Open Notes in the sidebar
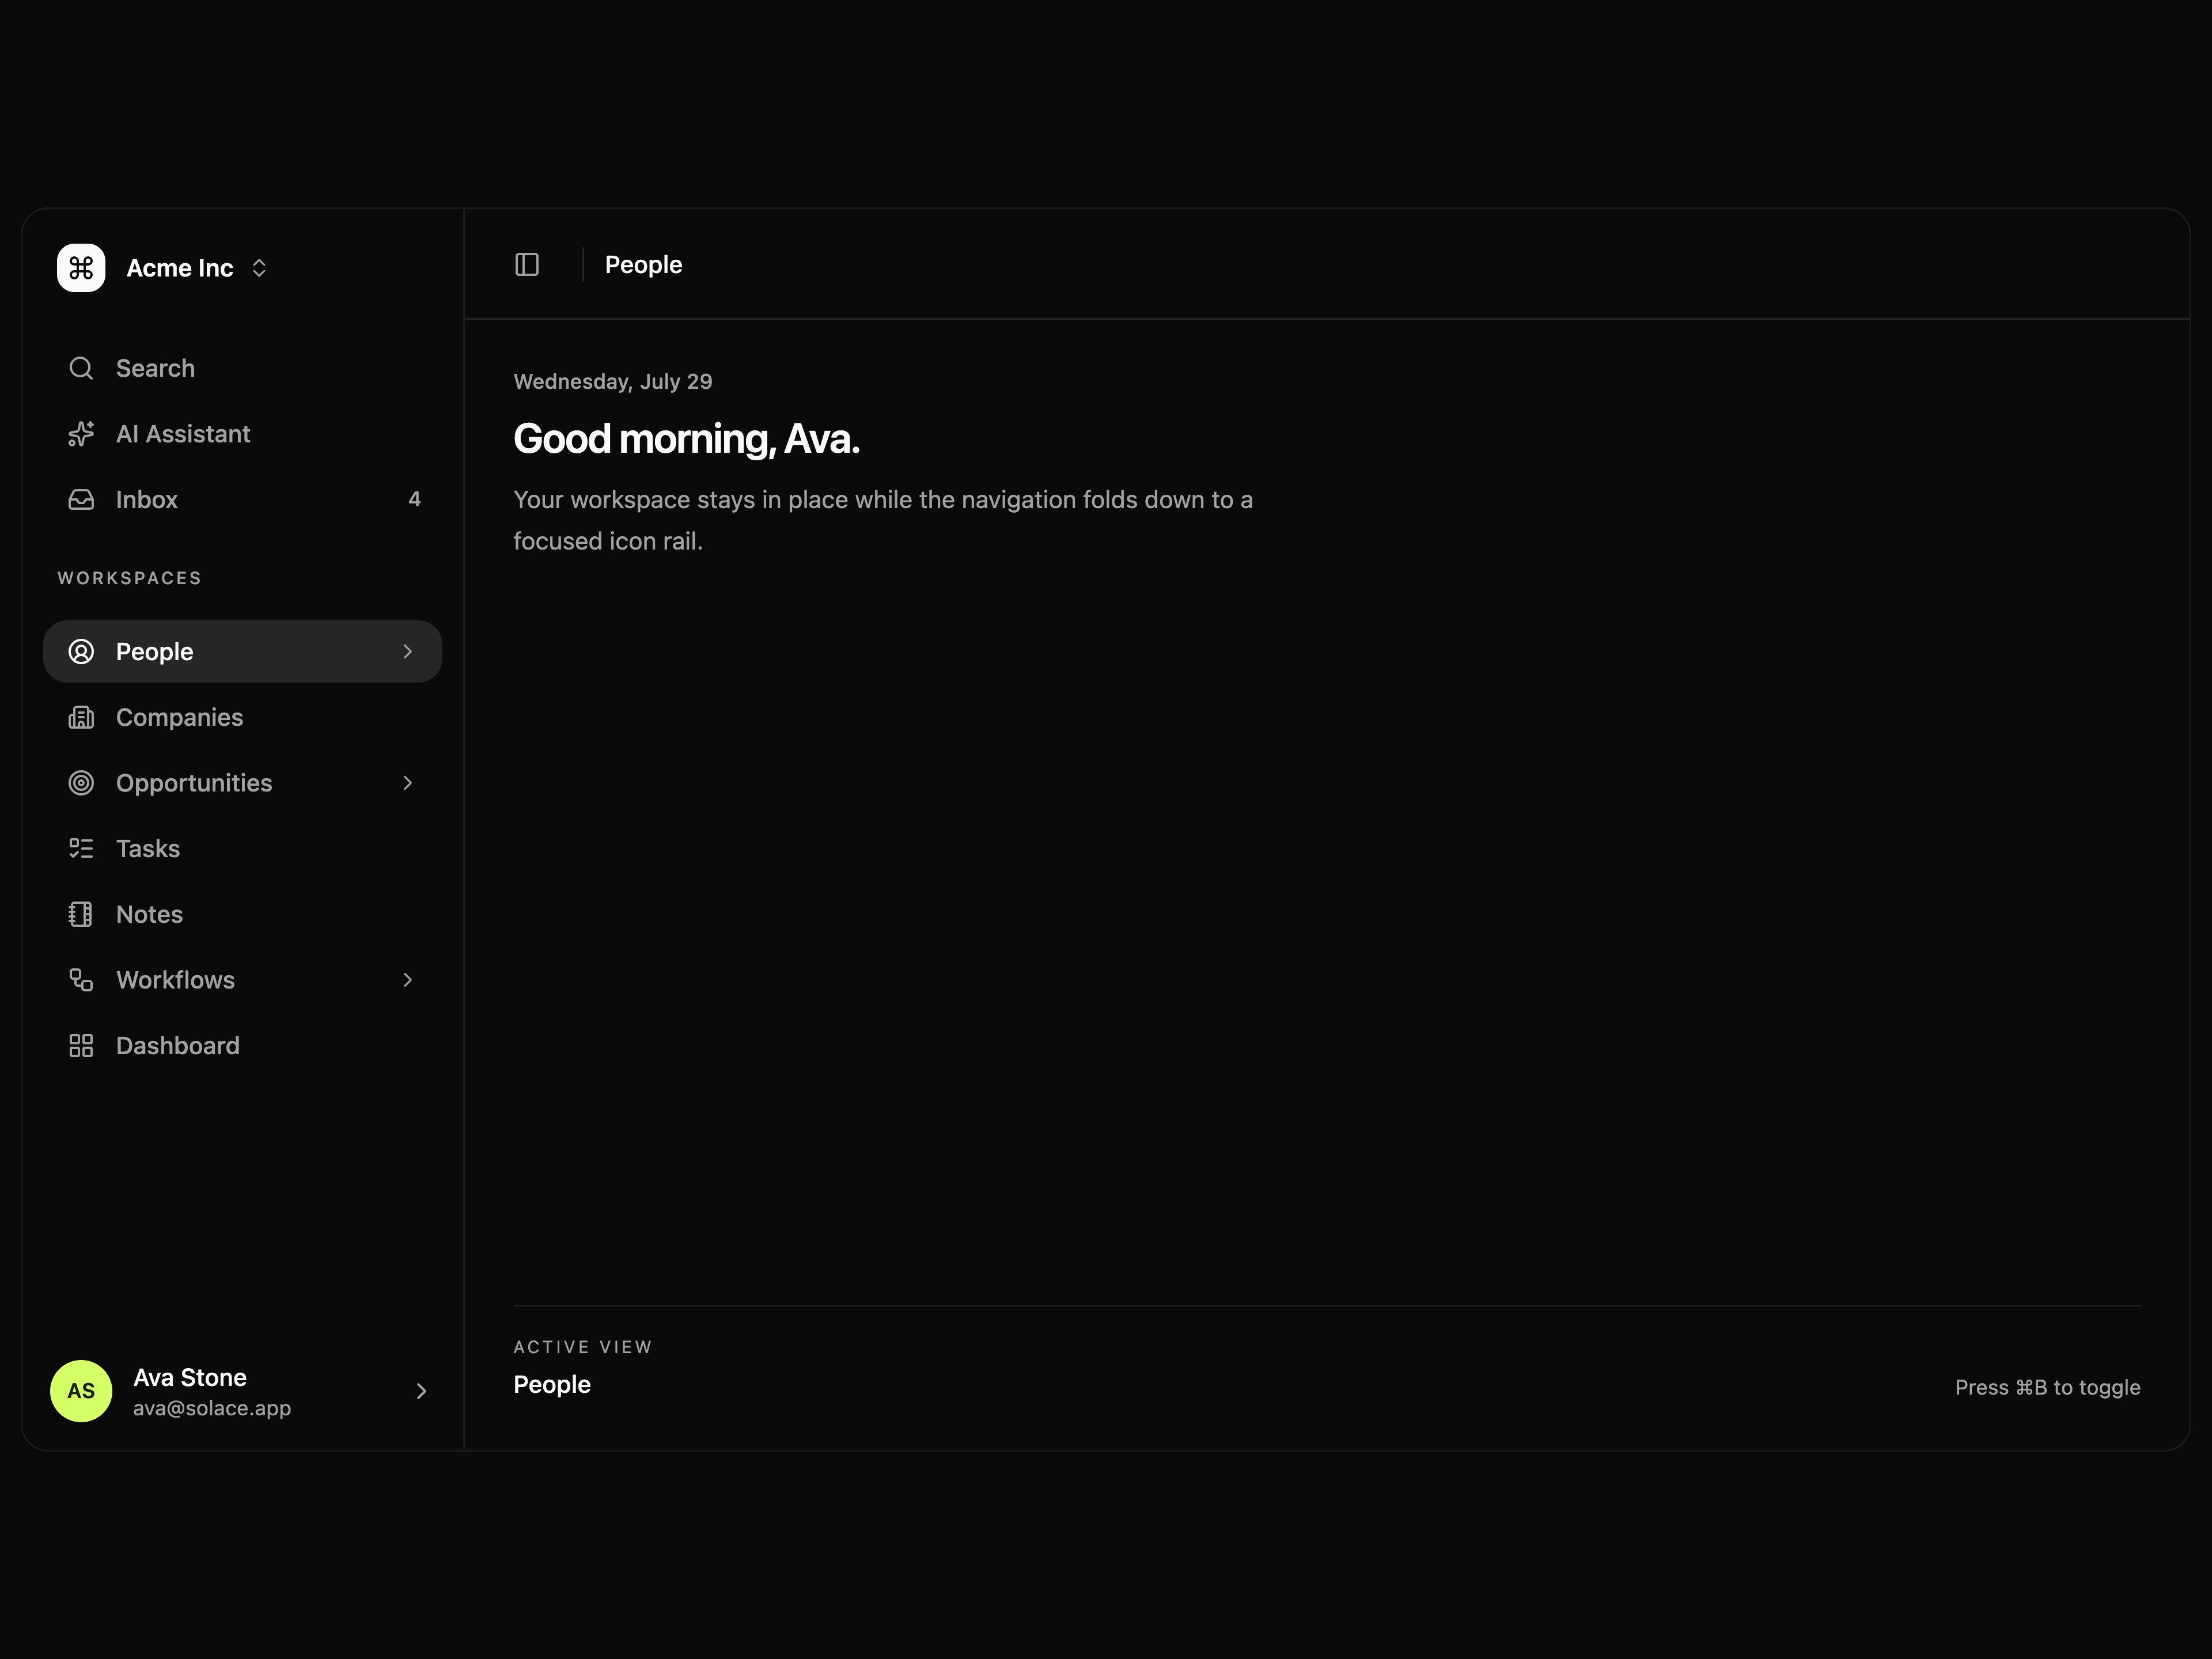The image size is (2212, 1659). tap(243, 914)
